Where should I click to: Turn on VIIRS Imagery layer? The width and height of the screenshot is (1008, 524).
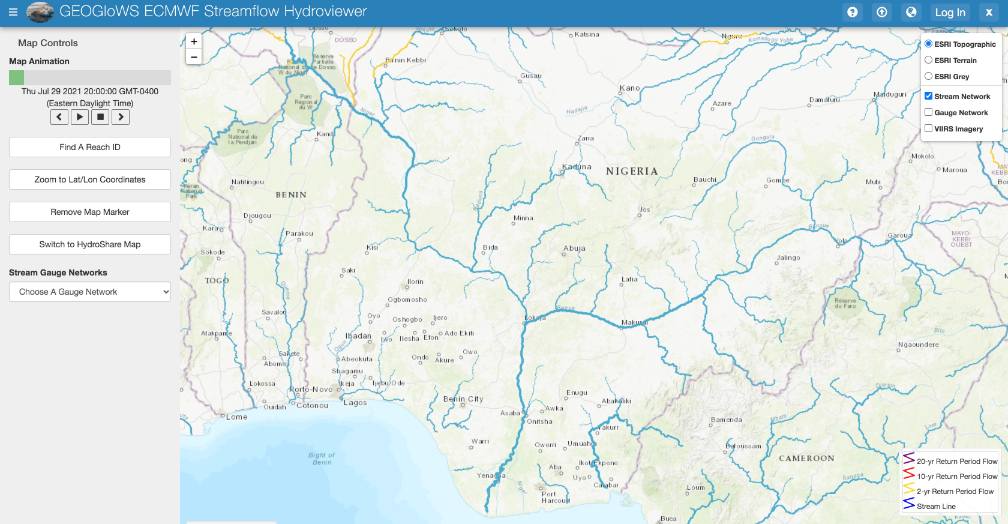(929, 129)
